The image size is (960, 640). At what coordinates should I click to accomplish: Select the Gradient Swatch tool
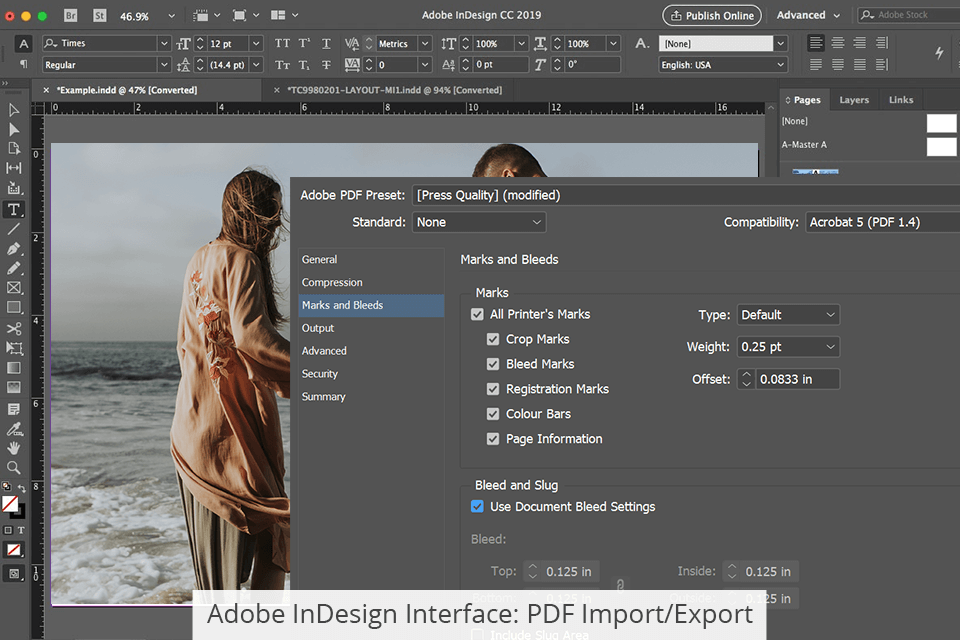(x=13, y=368)
